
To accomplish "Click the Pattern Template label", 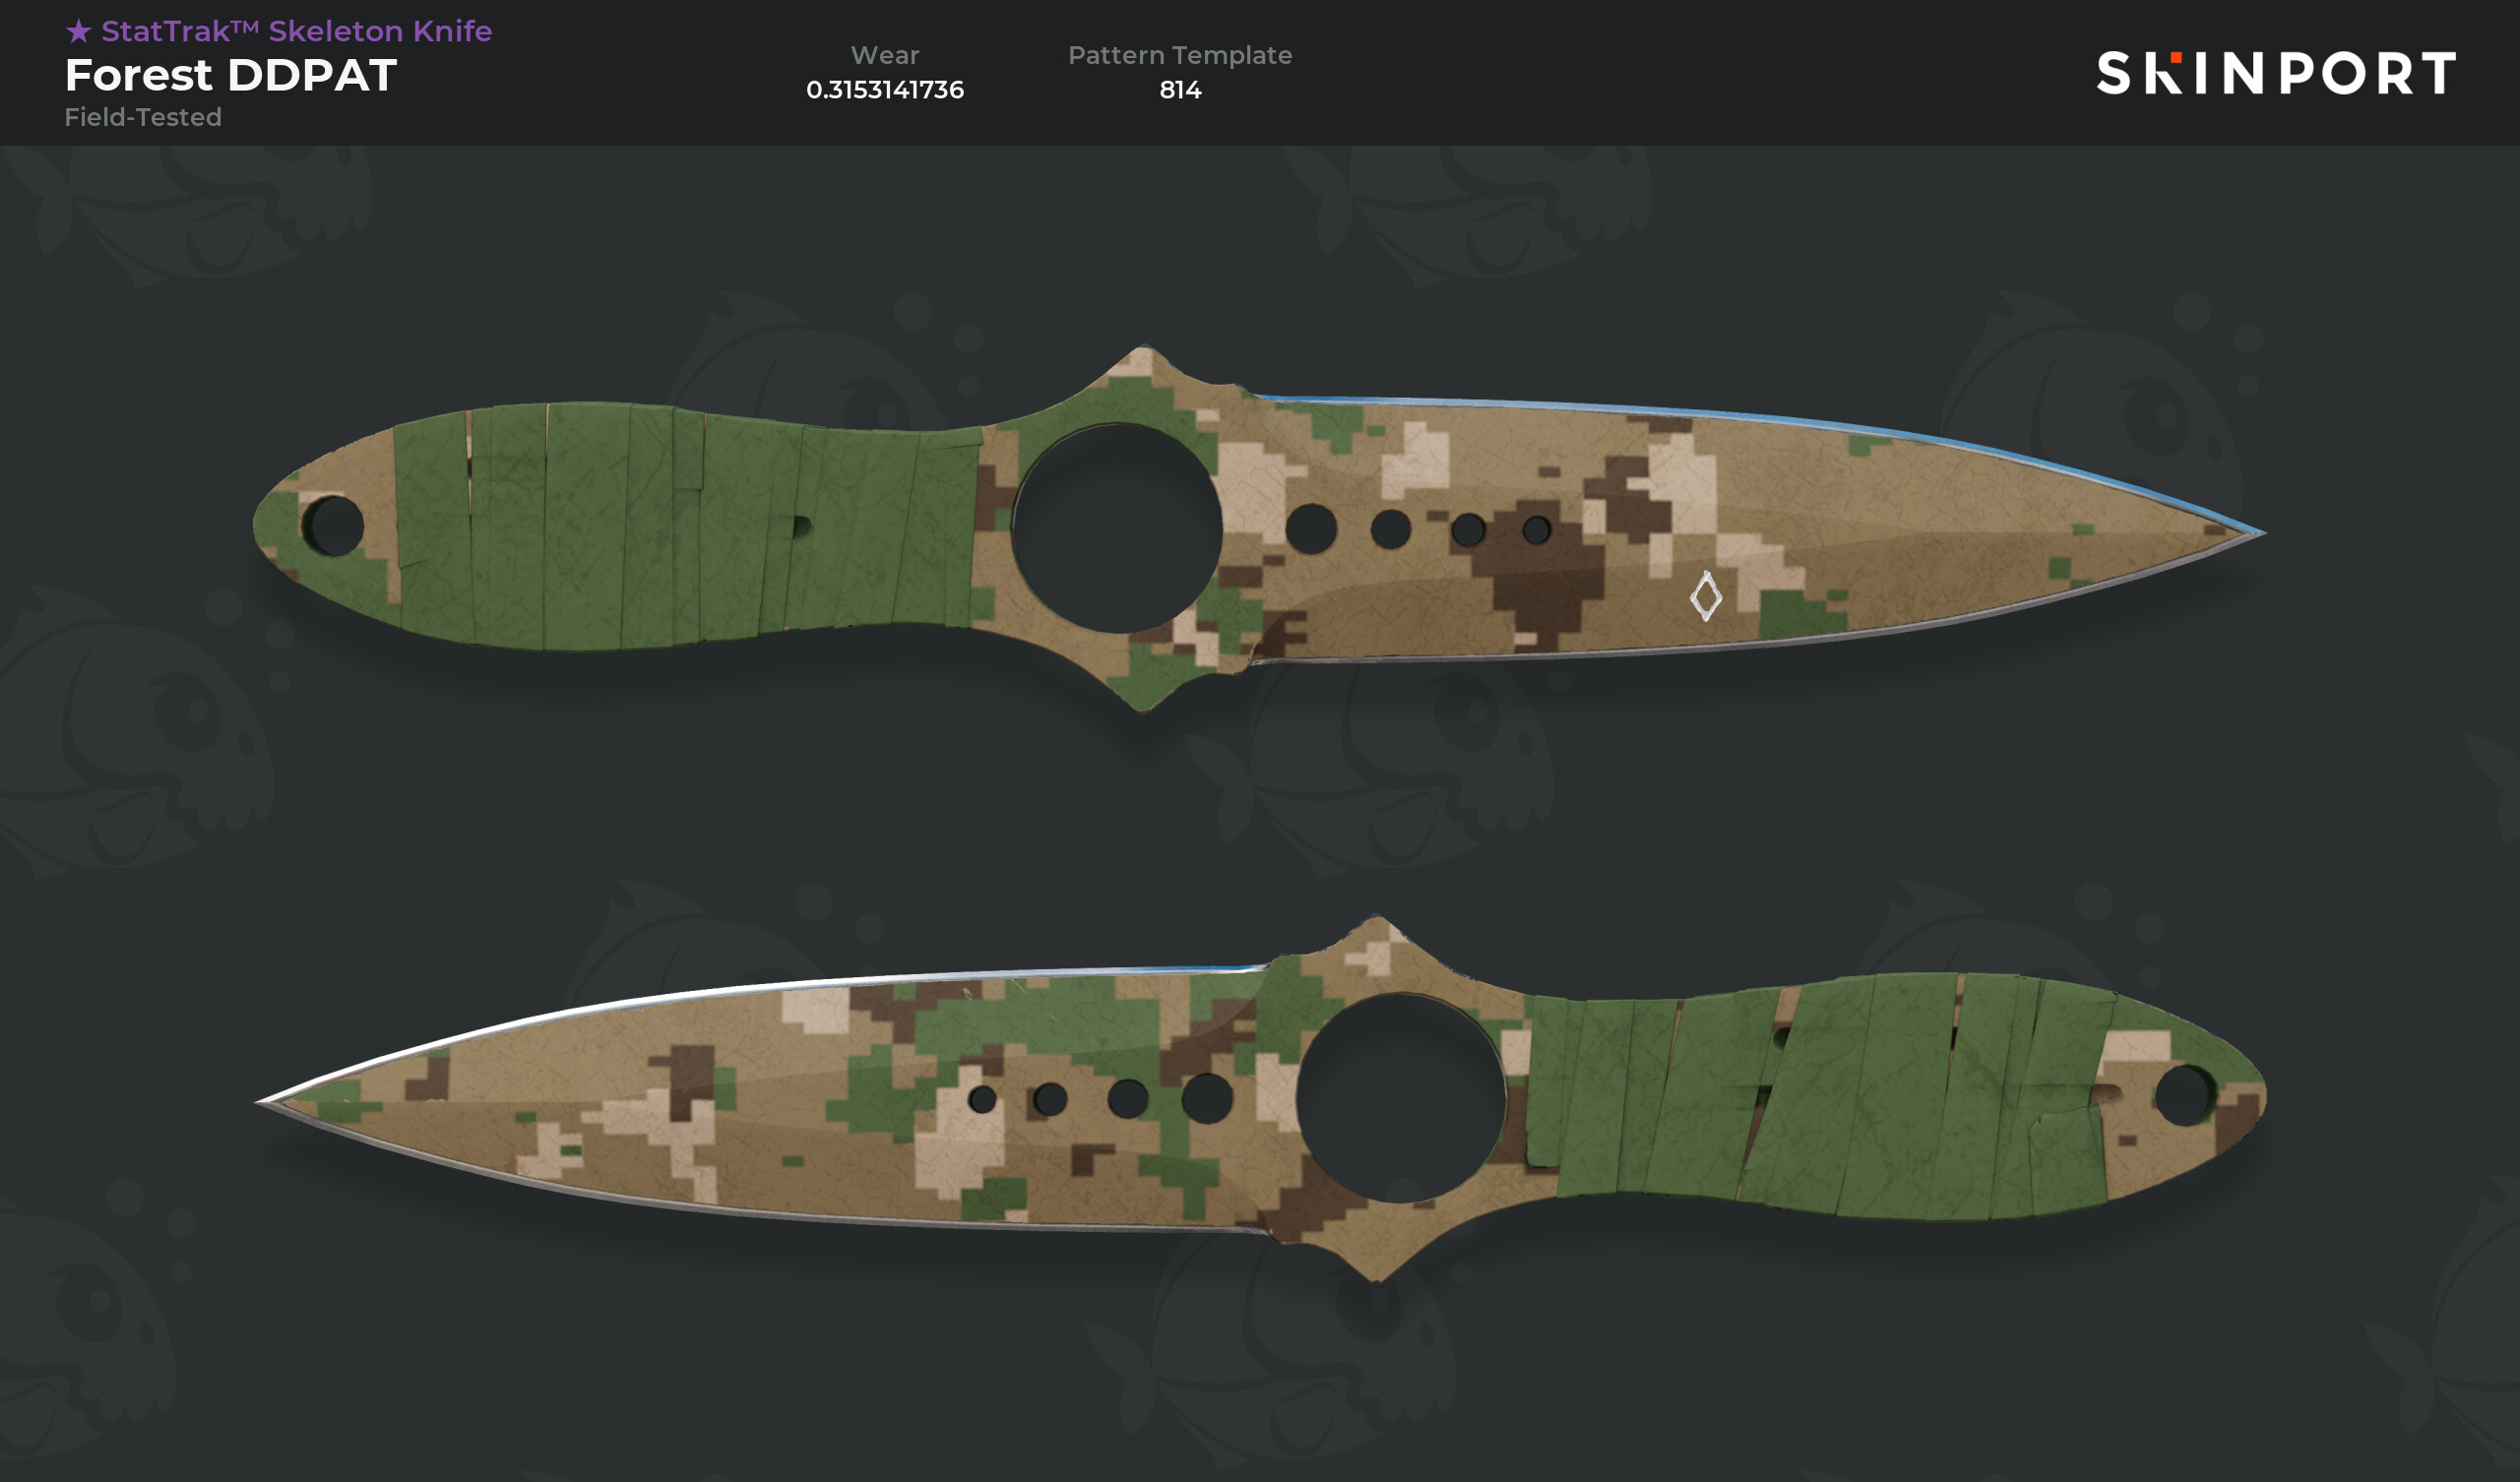I will pyautogui.click(x=1180, y=55).
